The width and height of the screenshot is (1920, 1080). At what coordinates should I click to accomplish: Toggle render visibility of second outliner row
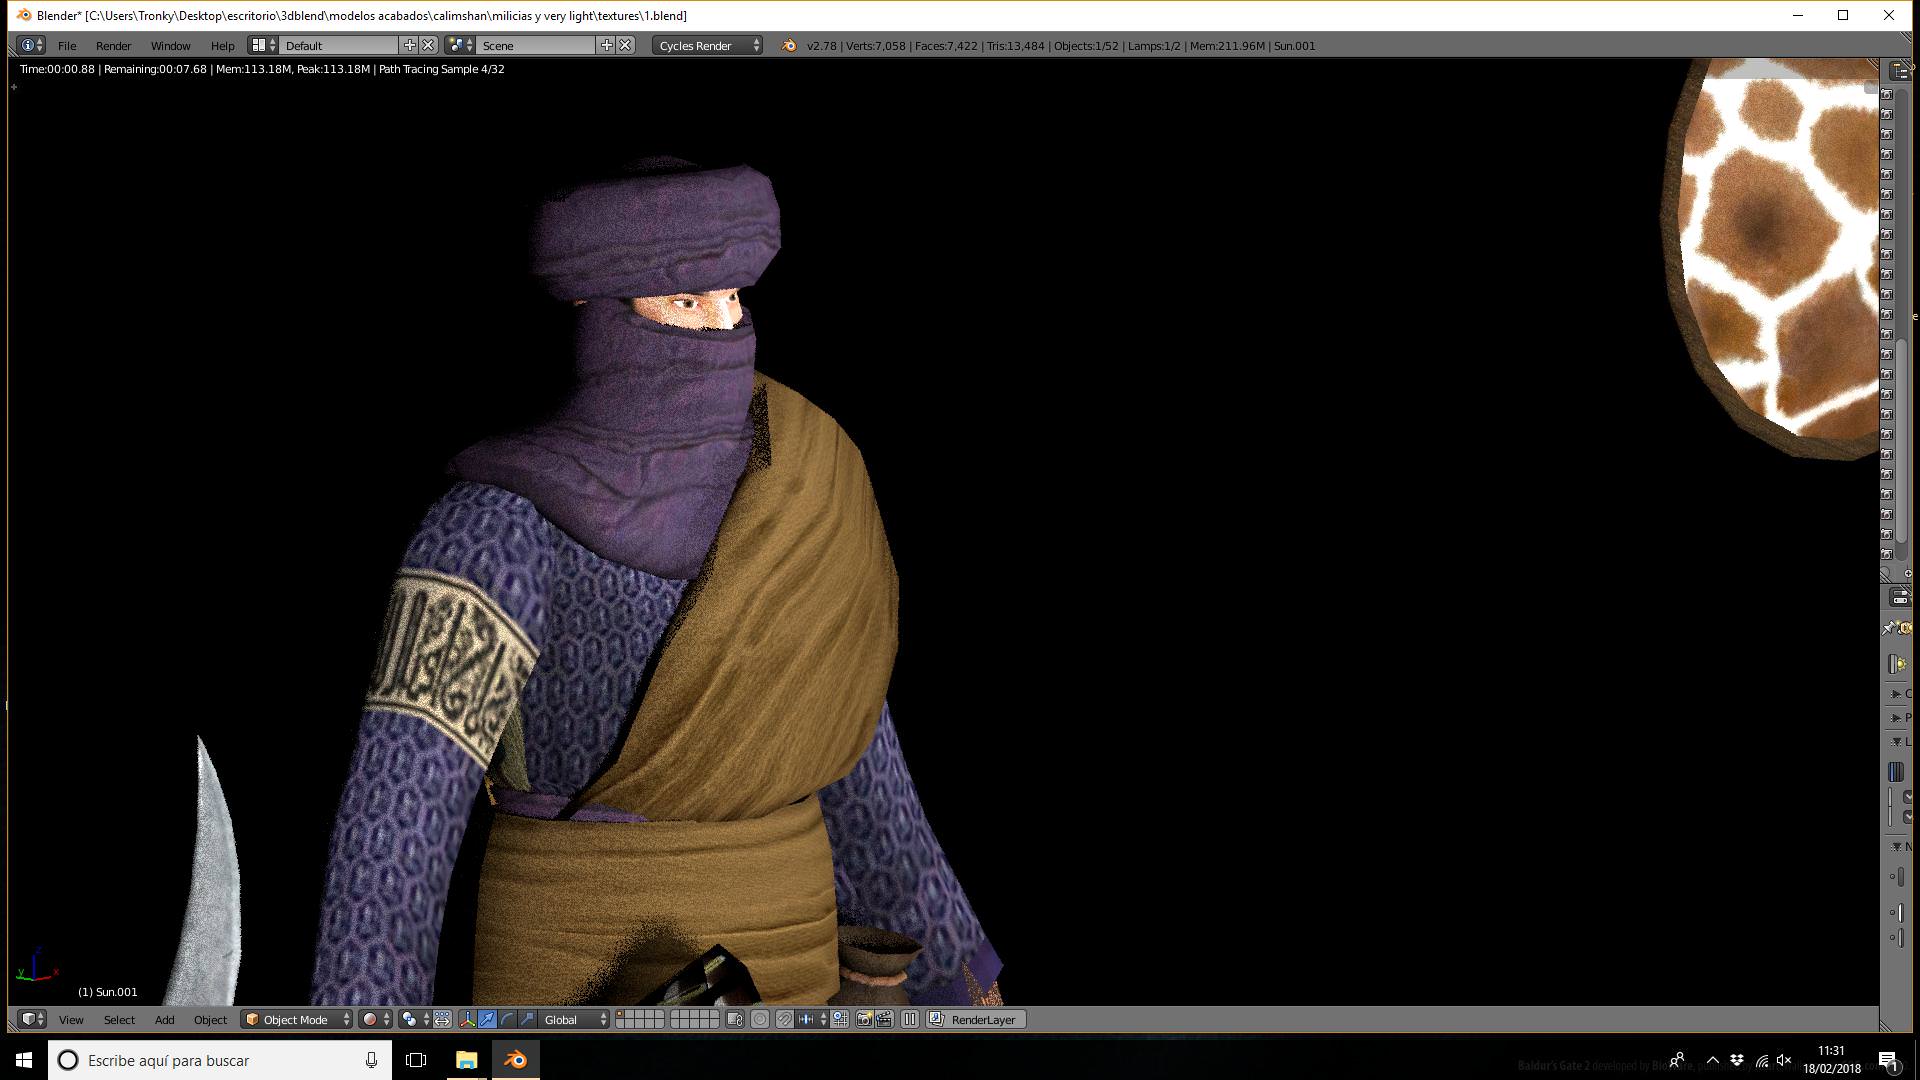(1887, 114)
